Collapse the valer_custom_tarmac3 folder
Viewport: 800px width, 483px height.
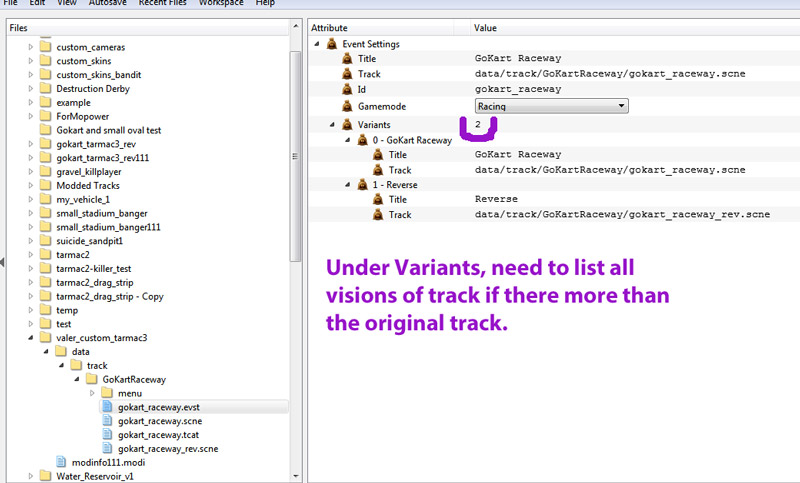pos(31,337)
